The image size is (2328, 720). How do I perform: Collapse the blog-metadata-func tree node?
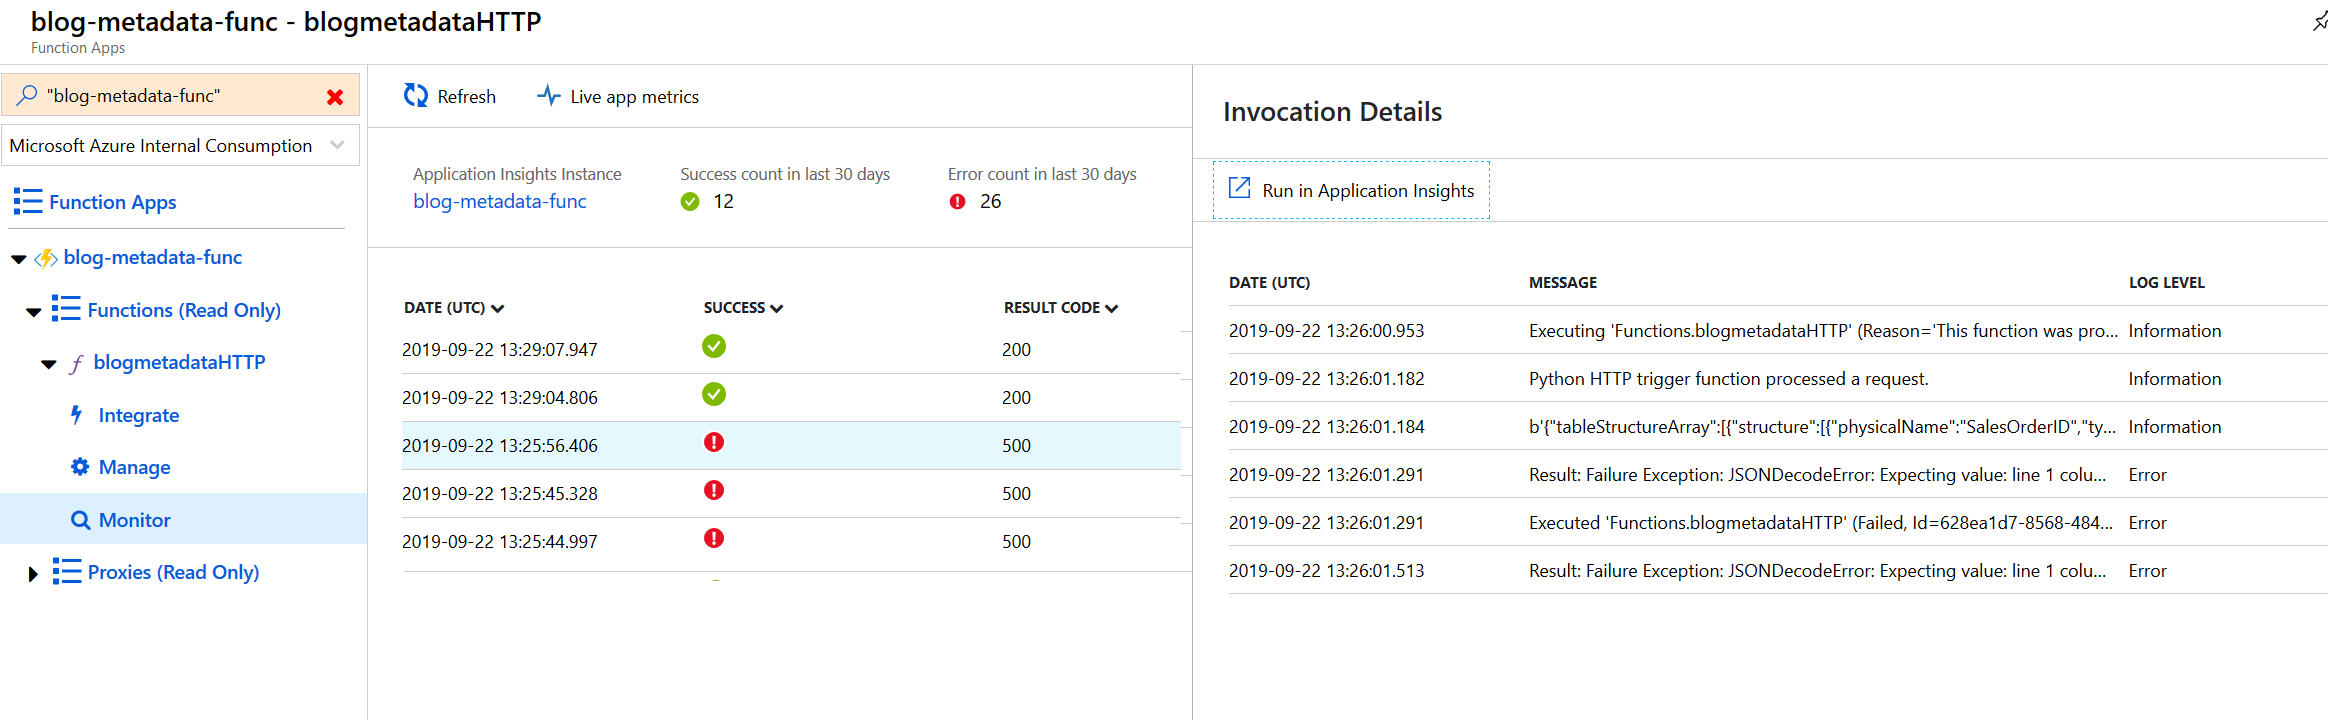point(18,259)
